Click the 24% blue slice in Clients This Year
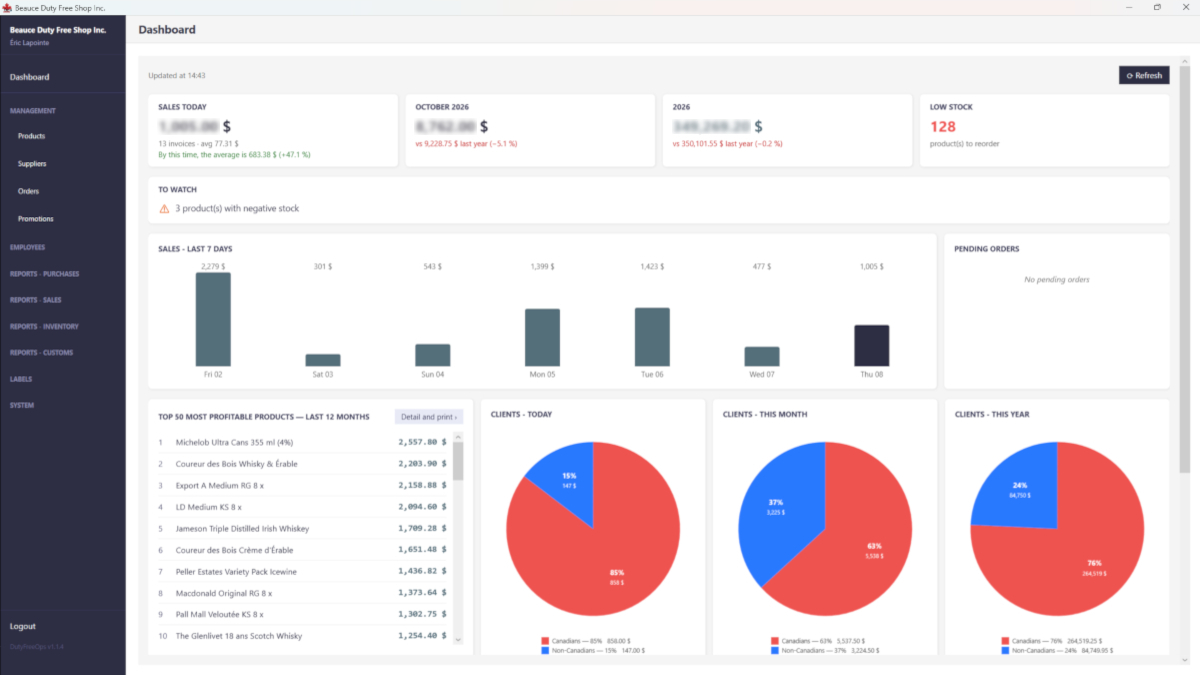 point(1020,490)
